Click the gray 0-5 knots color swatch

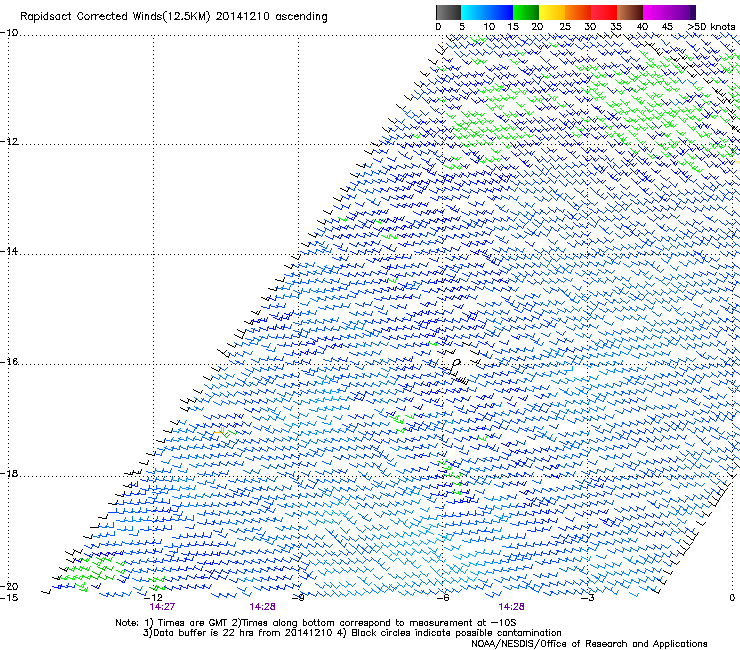tap(448, 12)
